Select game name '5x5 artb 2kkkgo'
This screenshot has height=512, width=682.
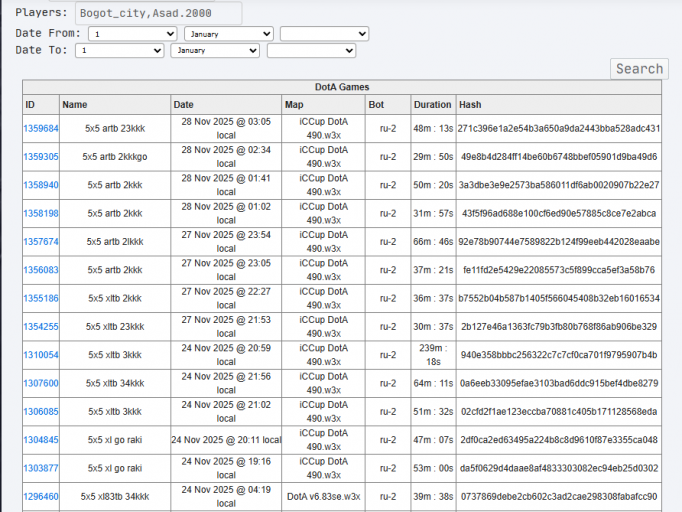115,157
